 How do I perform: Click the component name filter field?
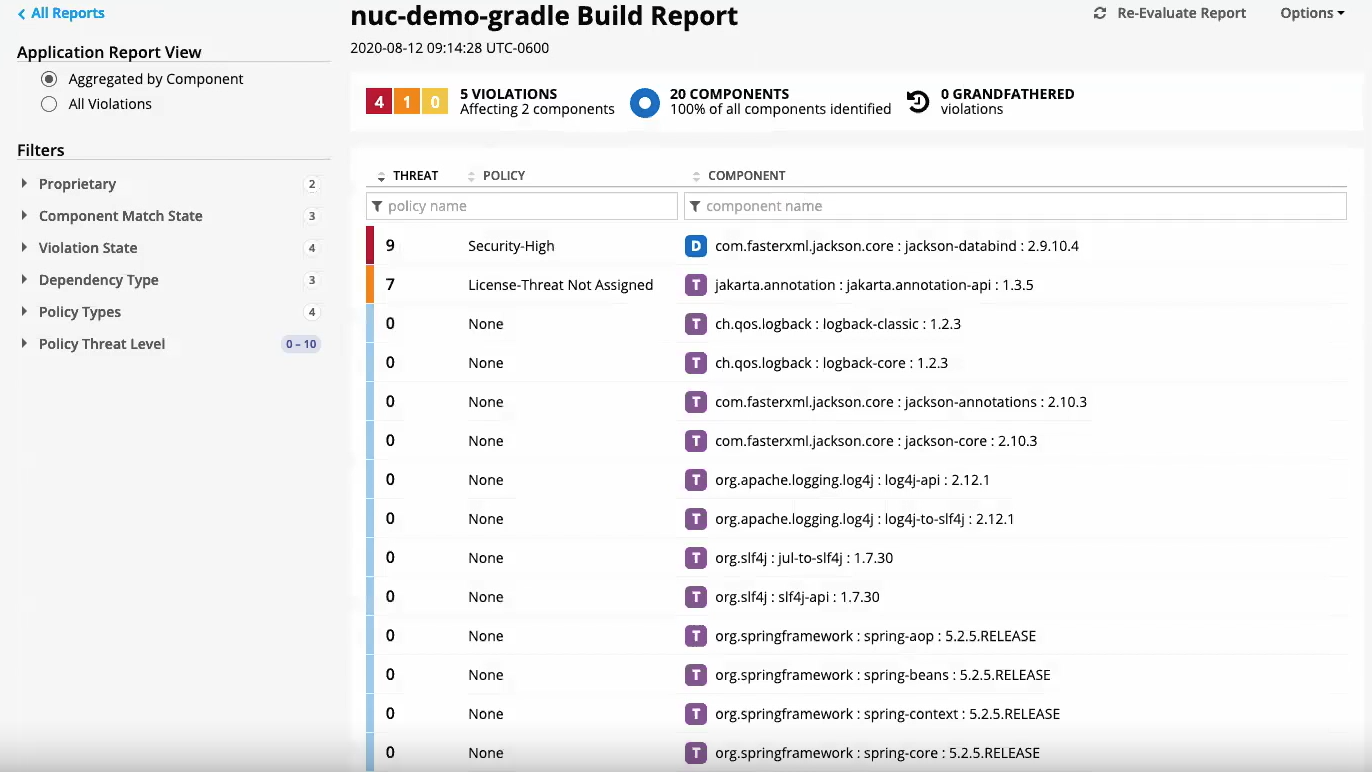(x=1015, y=206)
